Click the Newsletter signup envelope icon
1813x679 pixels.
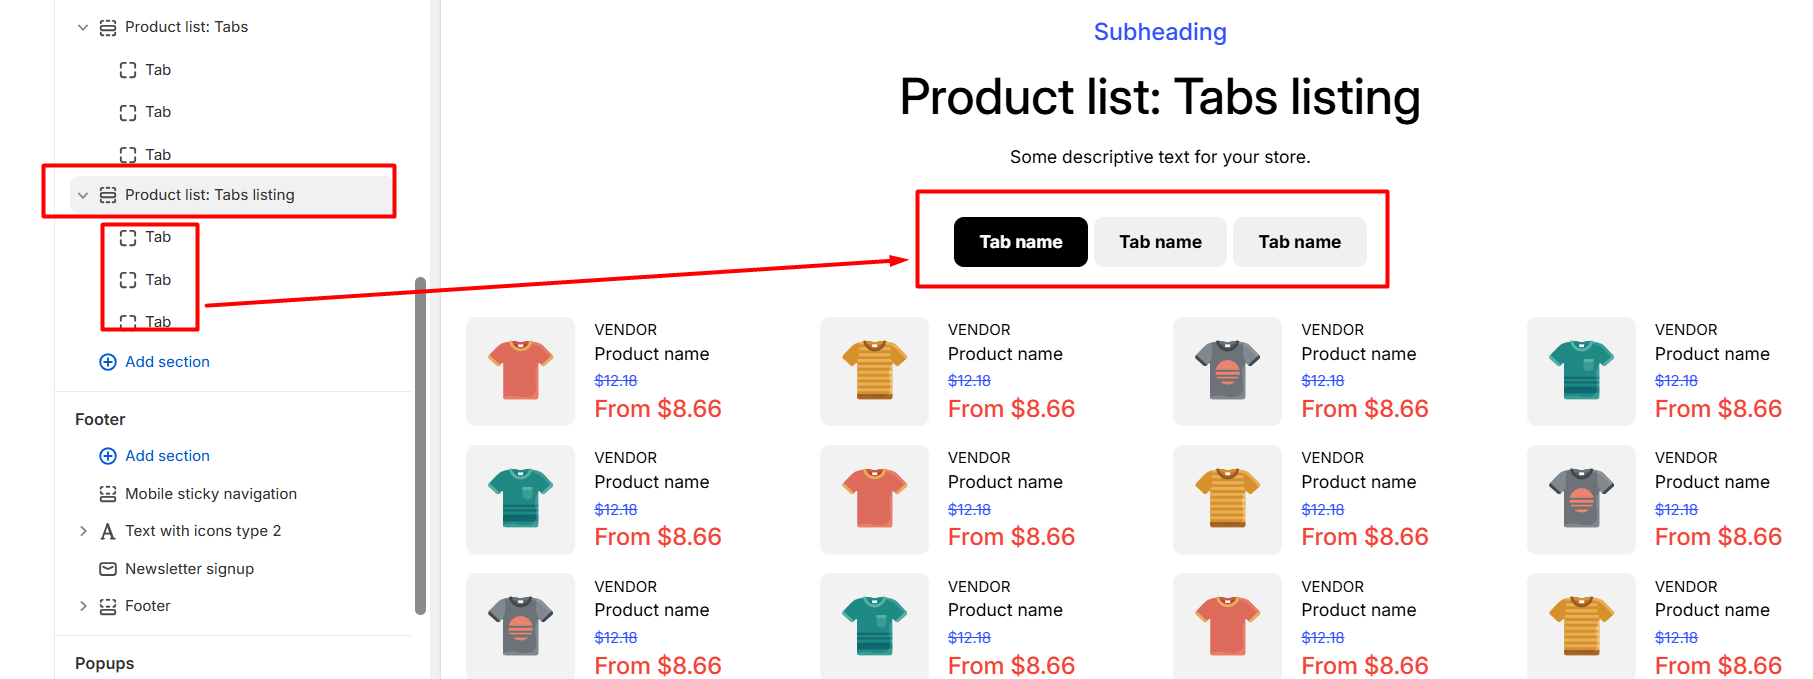[x=108, y=569]
